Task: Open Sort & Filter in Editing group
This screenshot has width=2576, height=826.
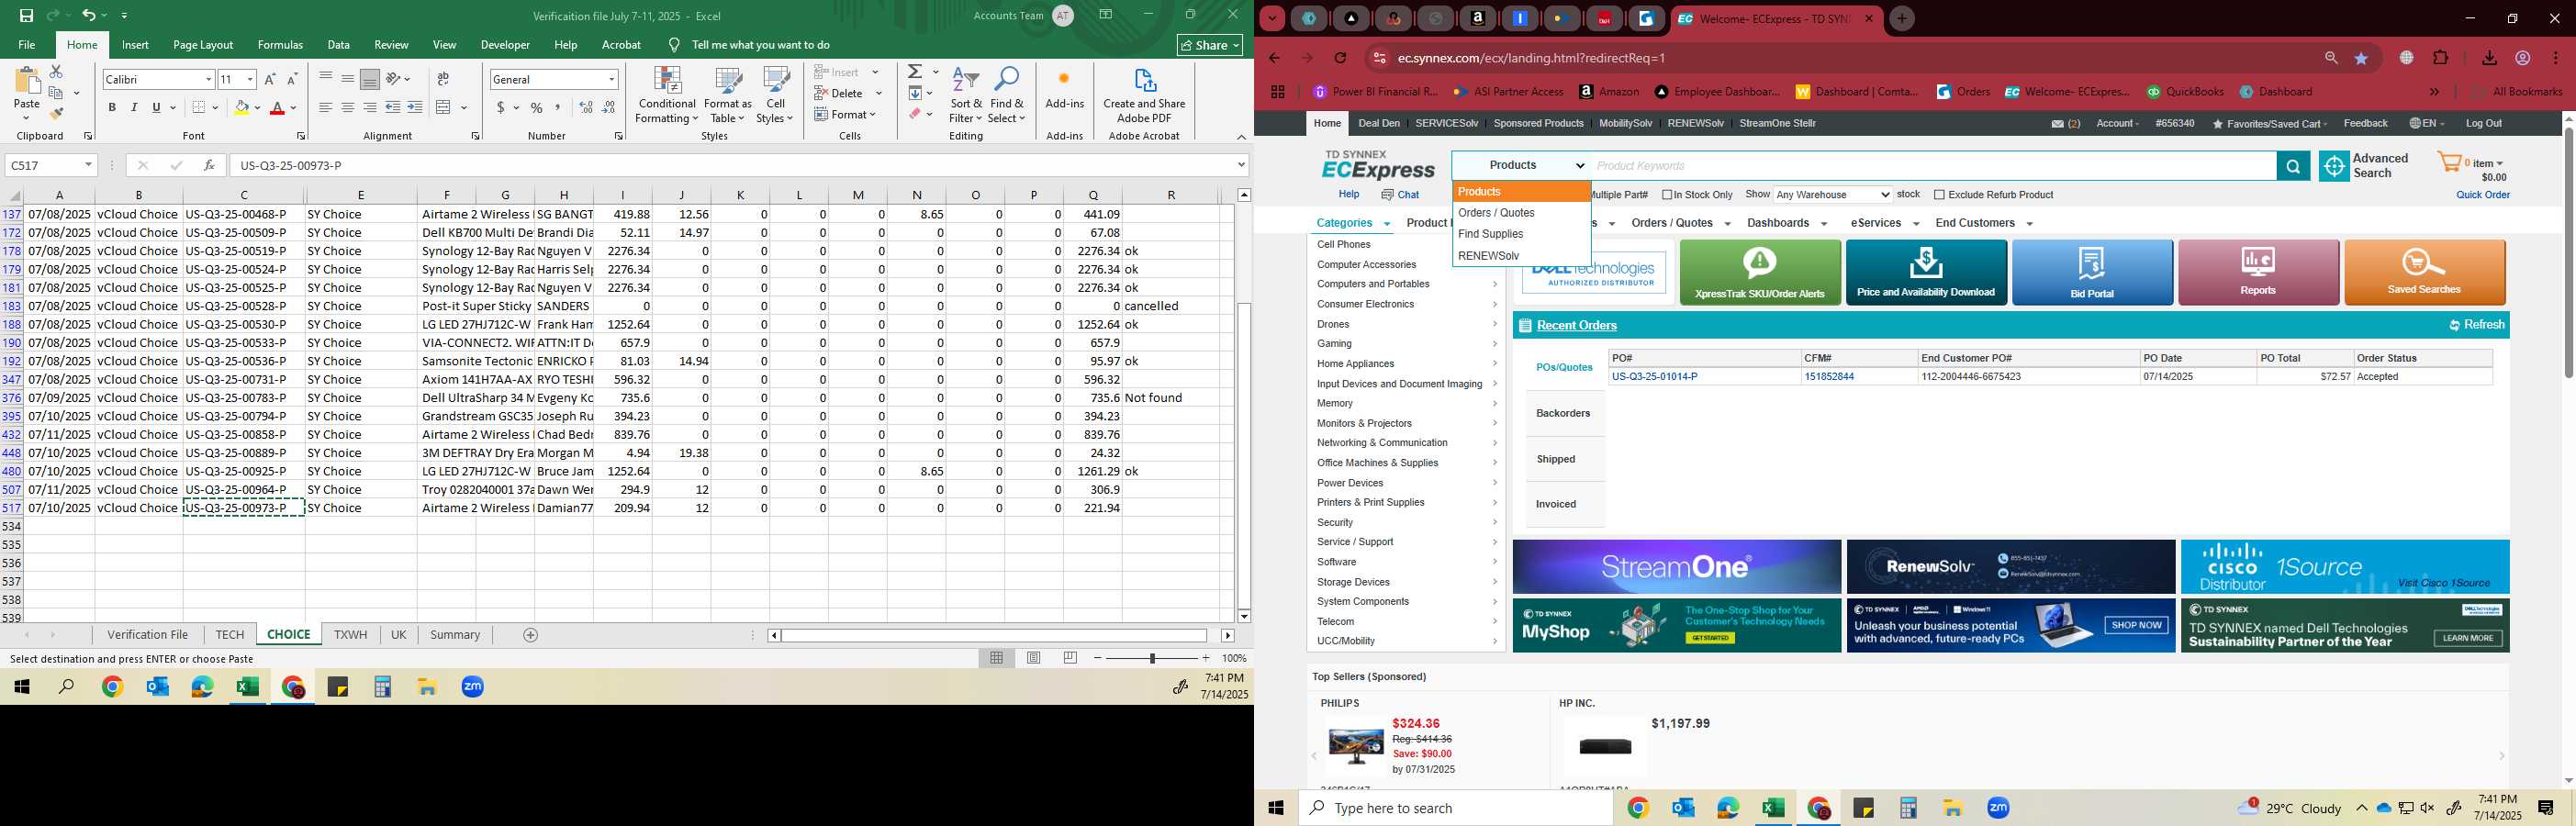Action: pos(966,96)
